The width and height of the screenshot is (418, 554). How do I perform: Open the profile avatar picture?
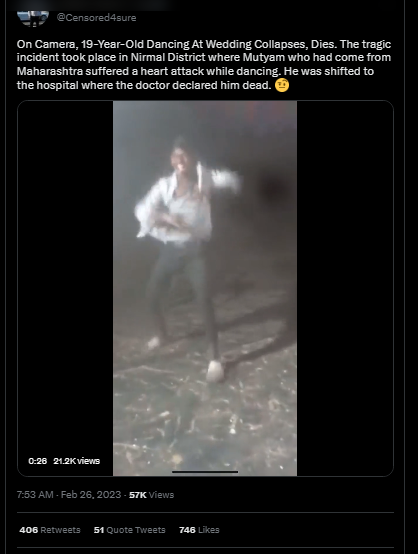pos(33,18)
